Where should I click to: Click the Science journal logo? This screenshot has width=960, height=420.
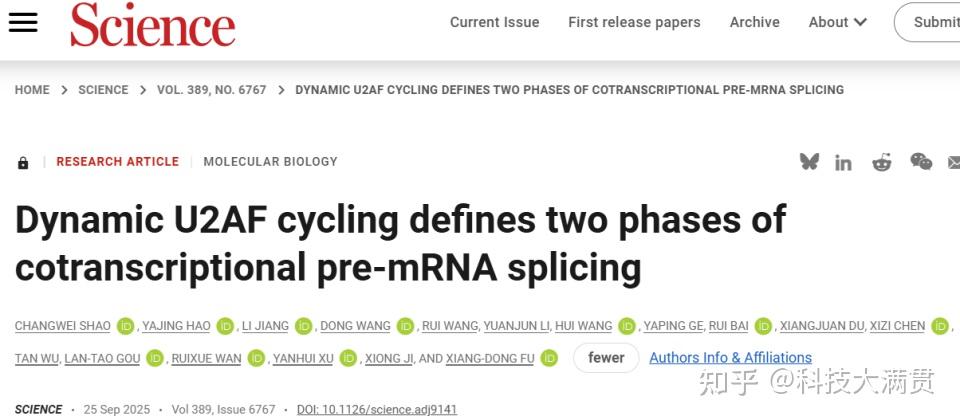pyautogui.click(x=153, y=25)
